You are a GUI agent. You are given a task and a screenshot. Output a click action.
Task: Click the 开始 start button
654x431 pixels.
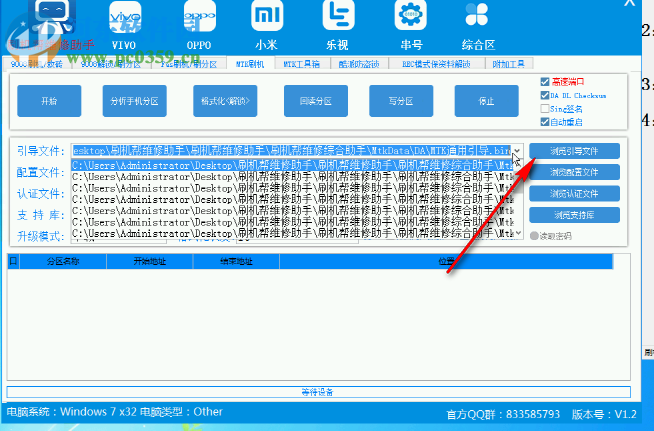(x=49, y=101)
